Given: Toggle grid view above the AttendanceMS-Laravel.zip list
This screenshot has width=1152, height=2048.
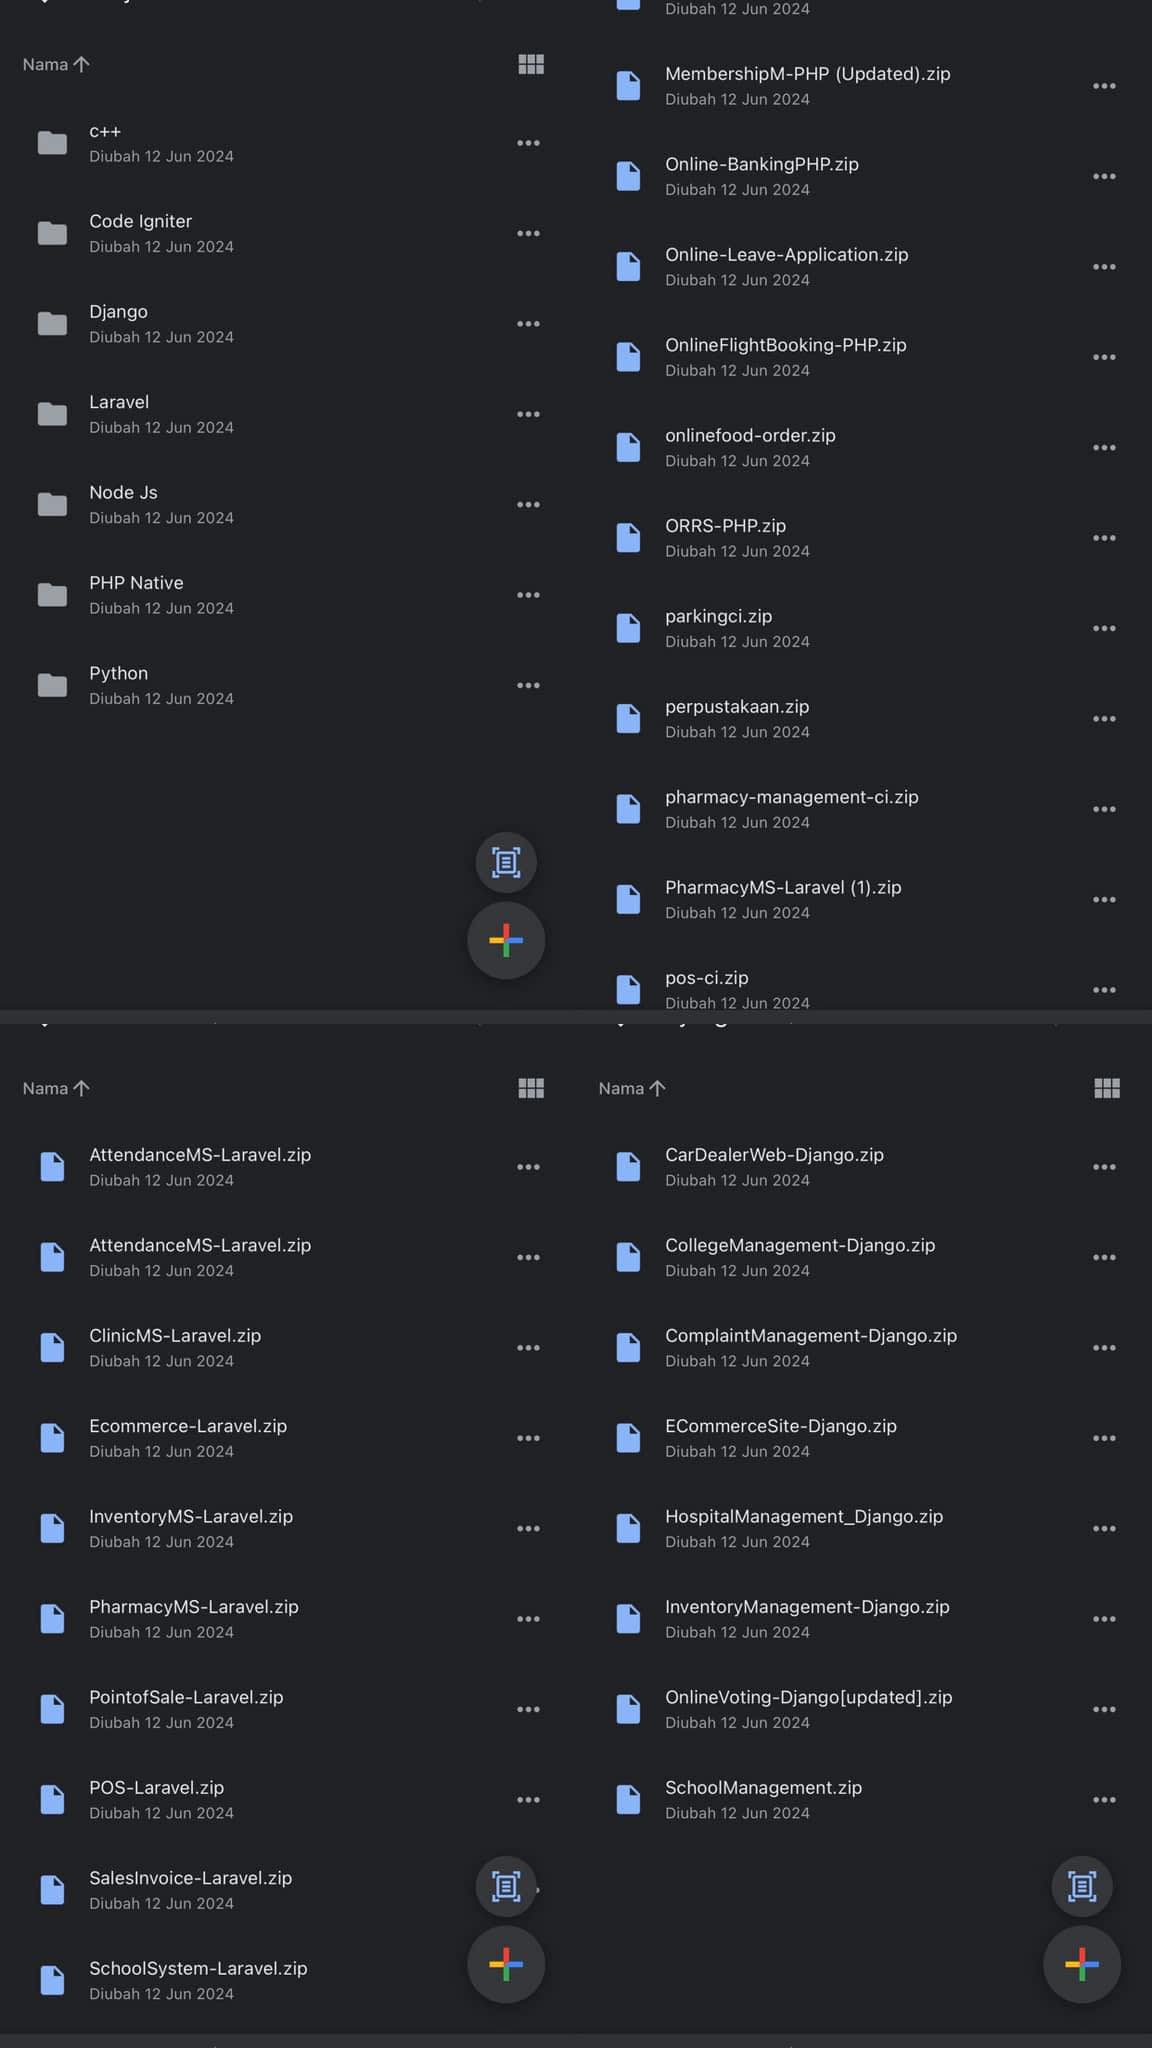Looking at the screenshot, I should coord(531,1088).
